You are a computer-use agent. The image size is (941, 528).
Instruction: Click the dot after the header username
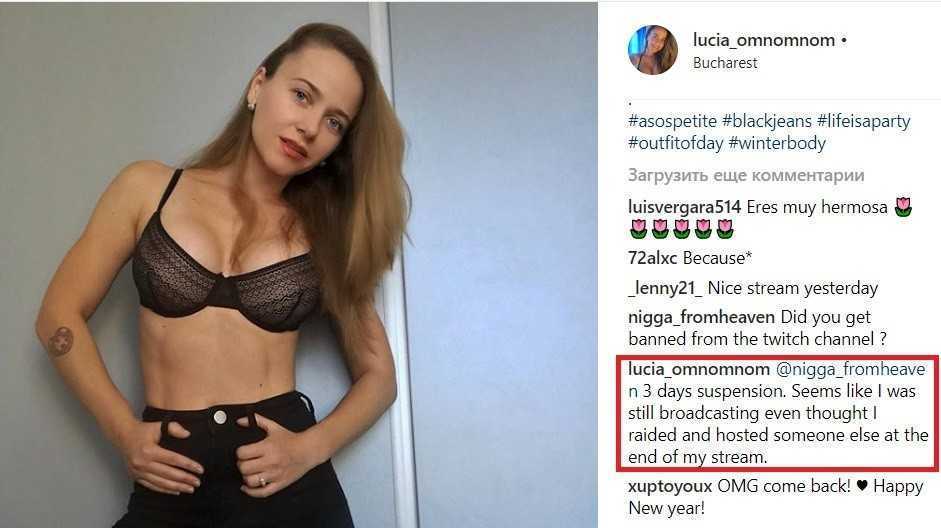coord(844,41)
